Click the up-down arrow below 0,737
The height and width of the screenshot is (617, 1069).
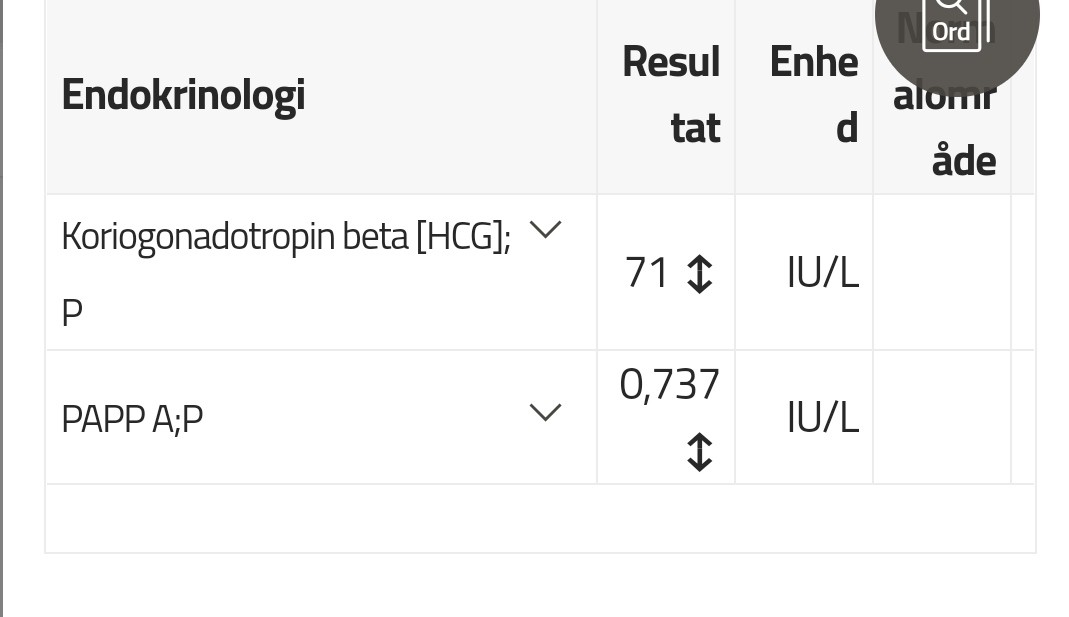[700, 451]
